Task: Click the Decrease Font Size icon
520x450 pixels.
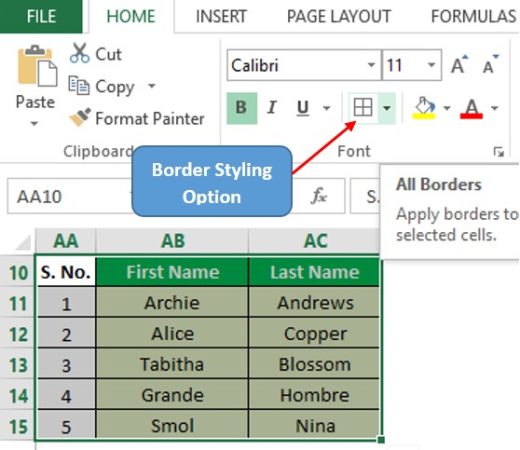Action: (491, 65)
